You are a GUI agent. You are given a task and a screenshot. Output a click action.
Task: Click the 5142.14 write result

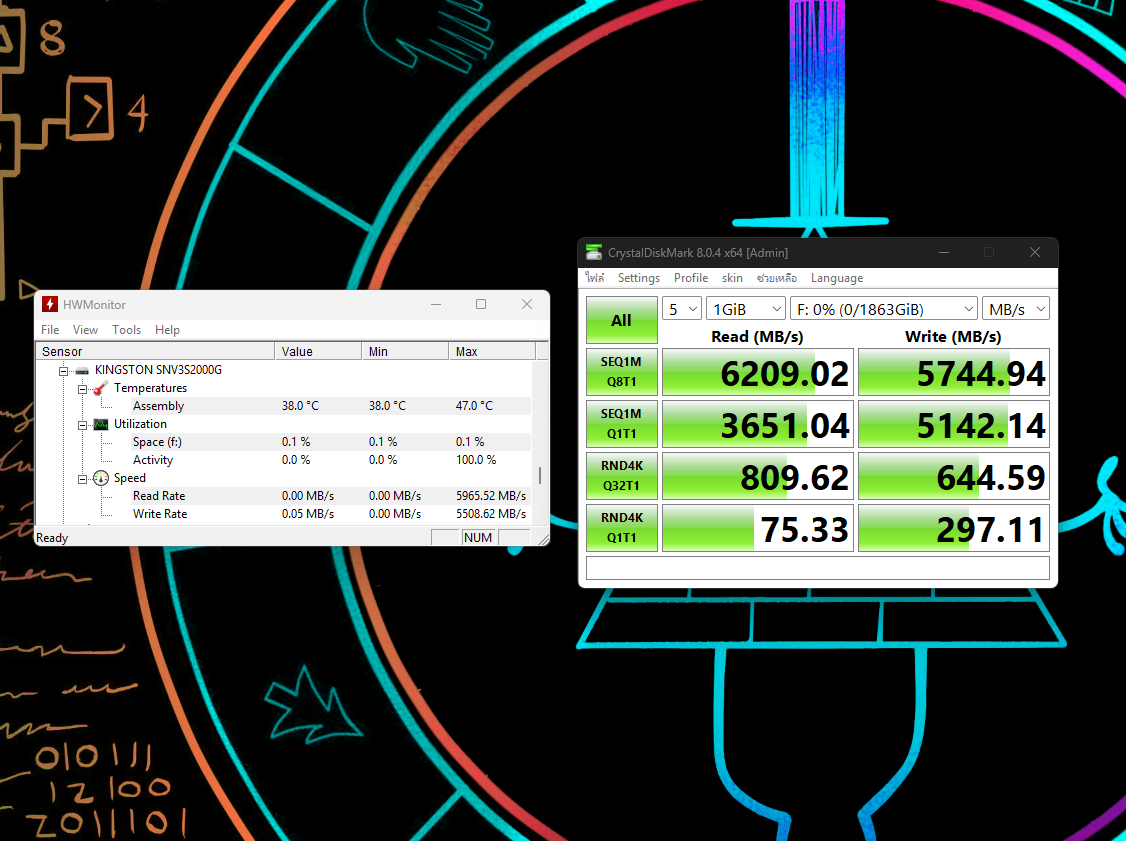click(x=954, y=424)
